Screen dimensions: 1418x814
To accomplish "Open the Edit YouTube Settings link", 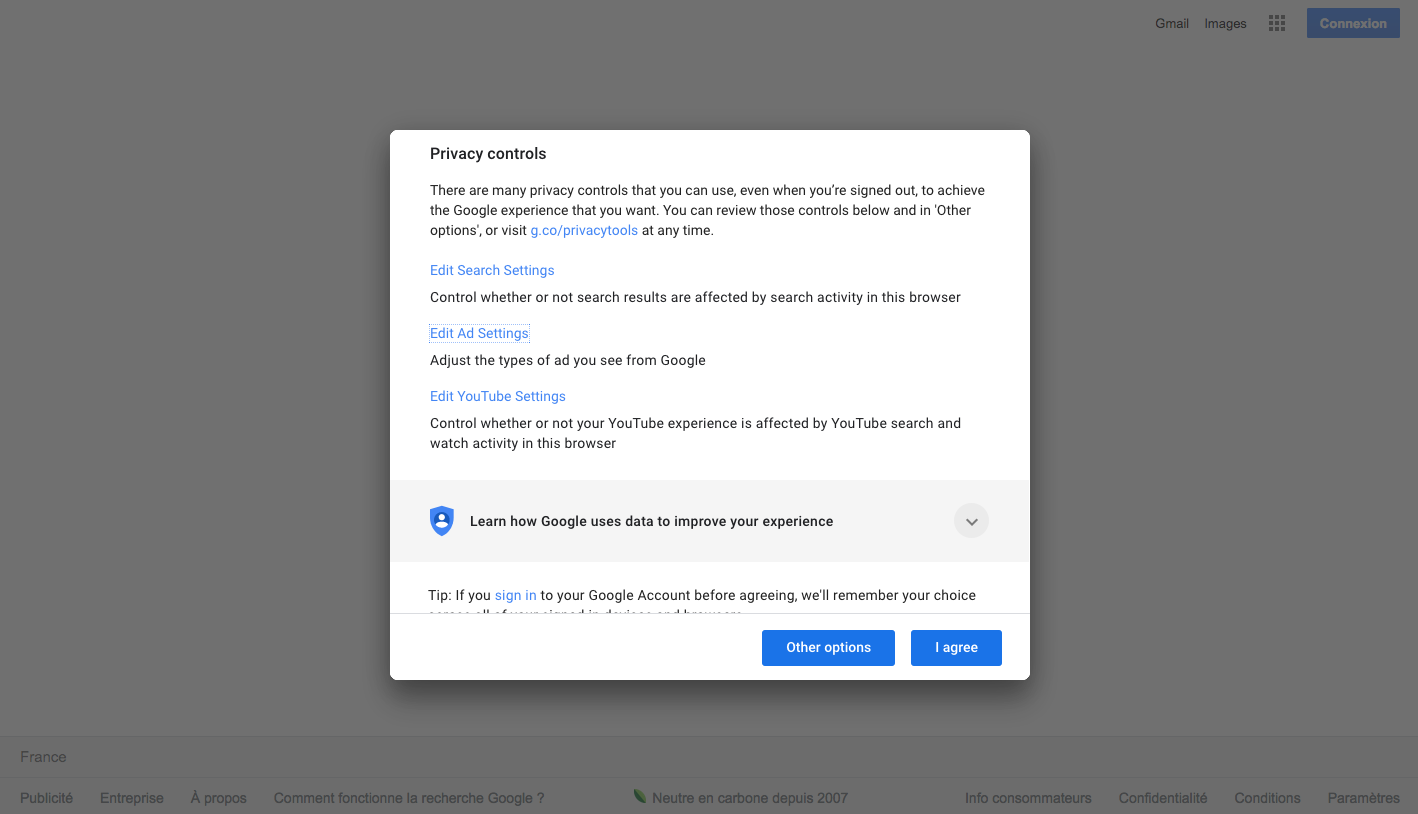I will 498,396.
